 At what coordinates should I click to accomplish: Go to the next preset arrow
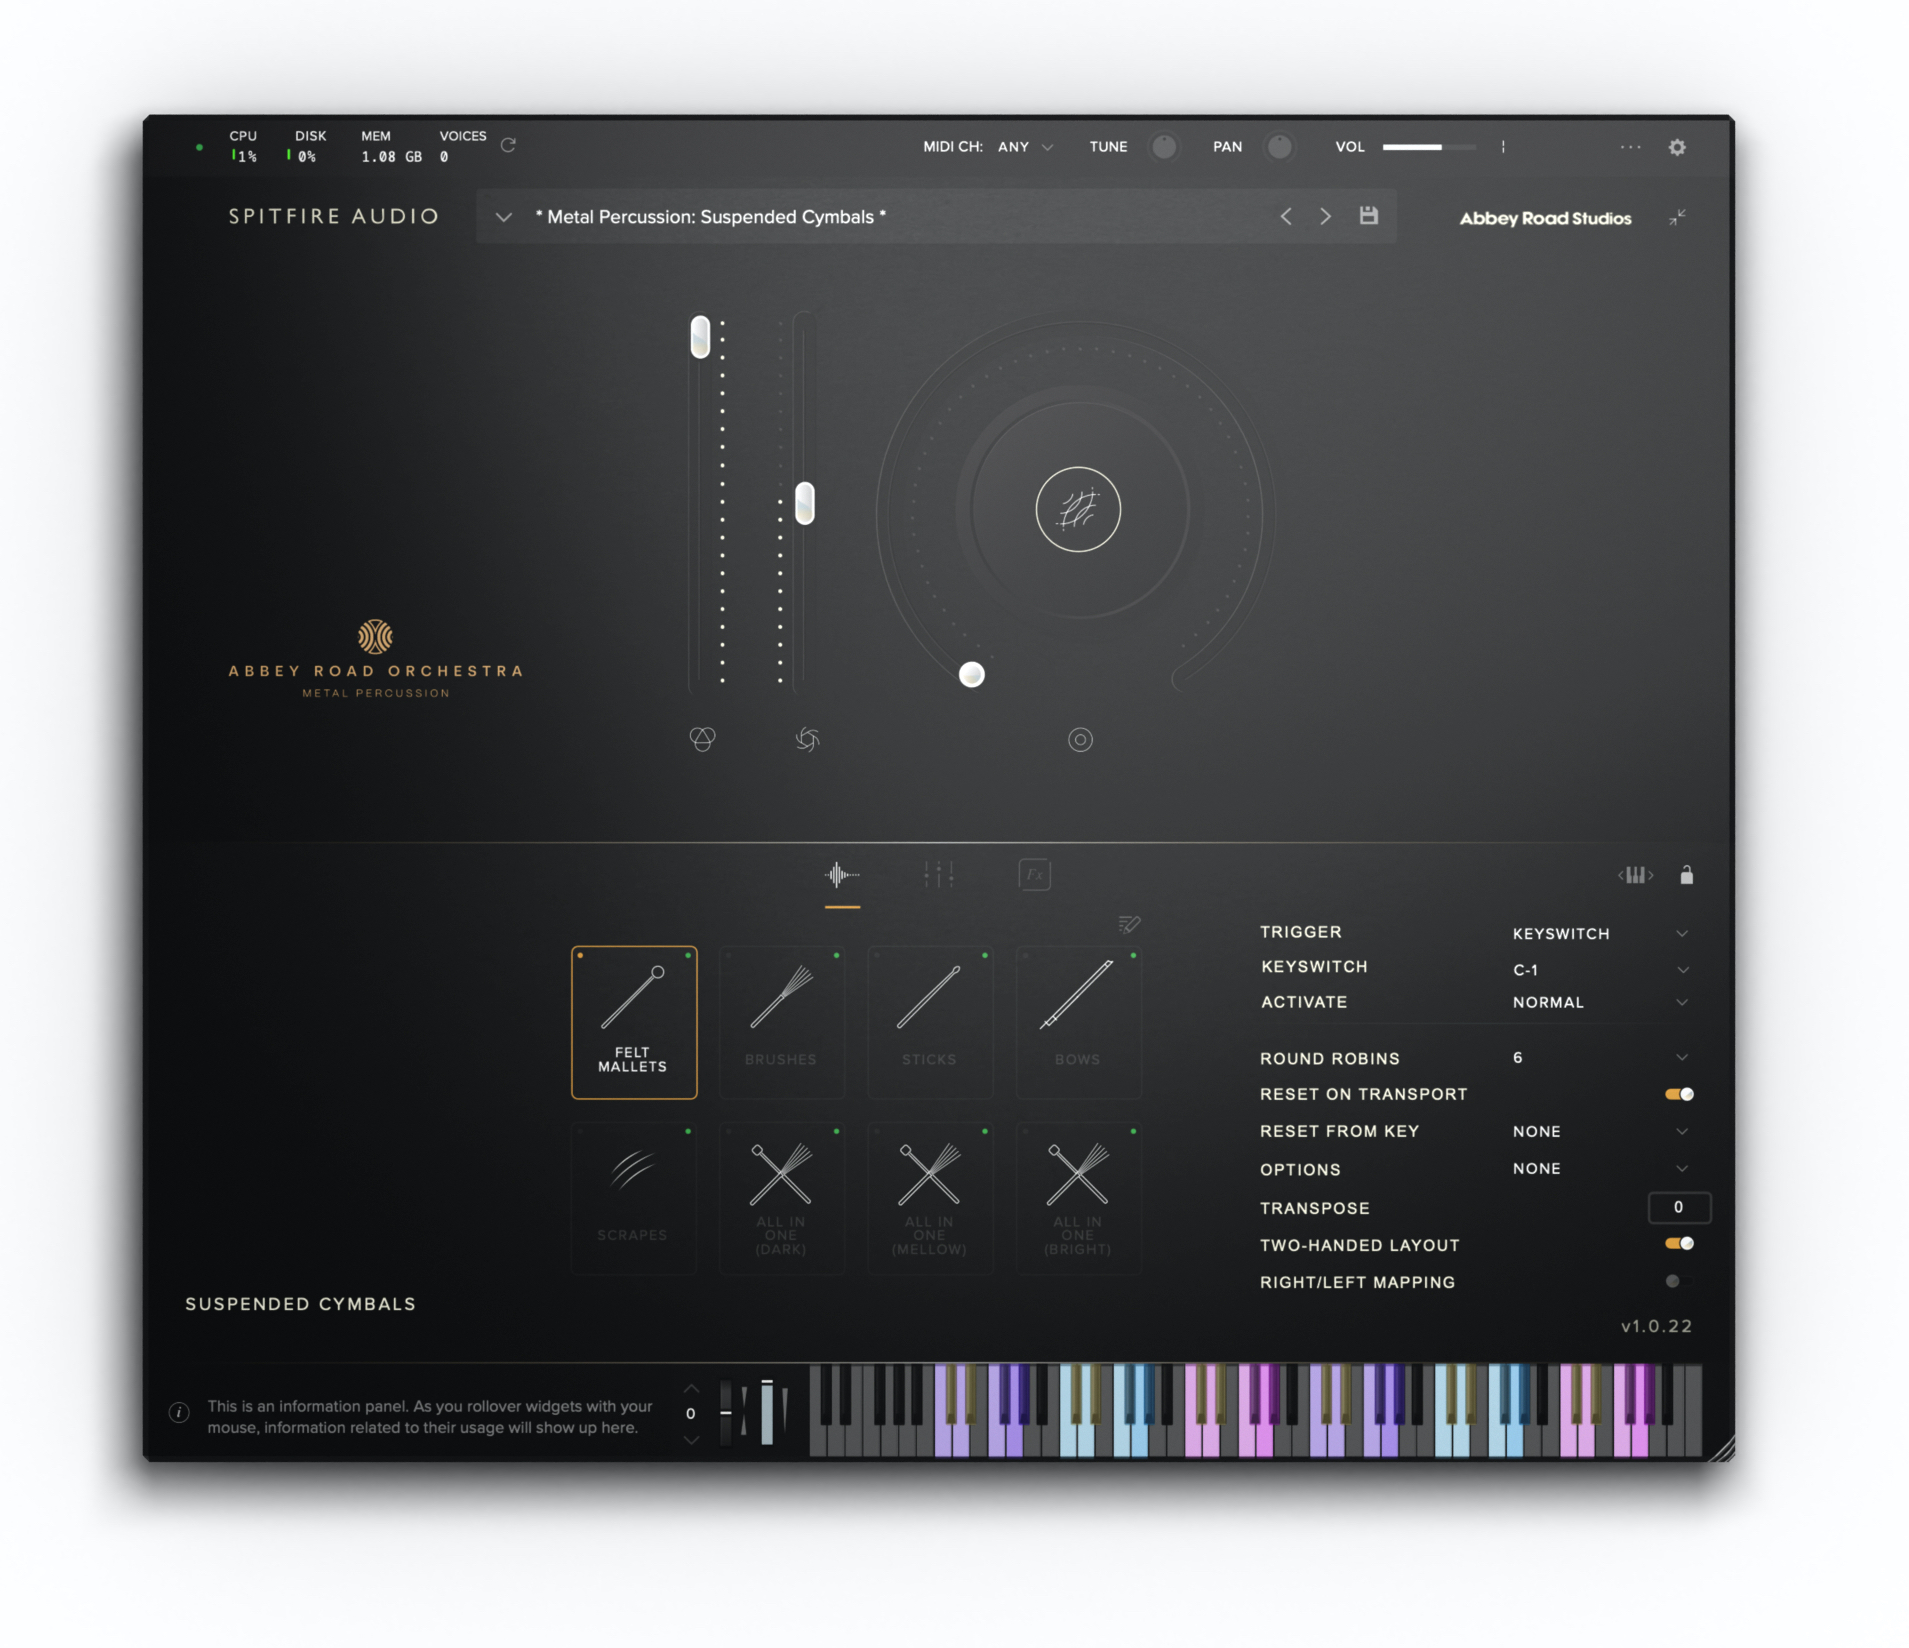click(x=1325, y=216)
